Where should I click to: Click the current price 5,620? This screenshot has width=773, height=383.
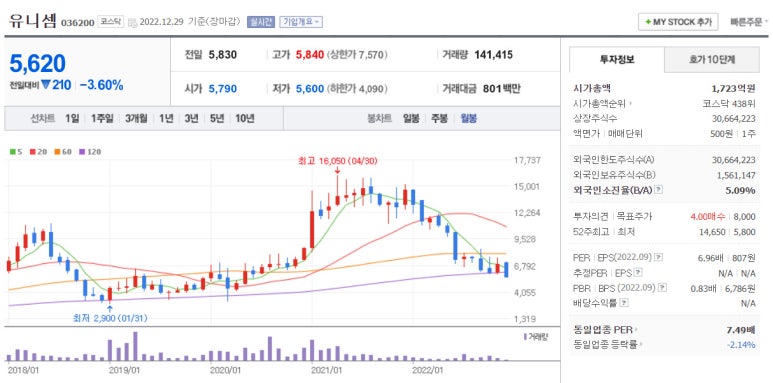[37, 64]
